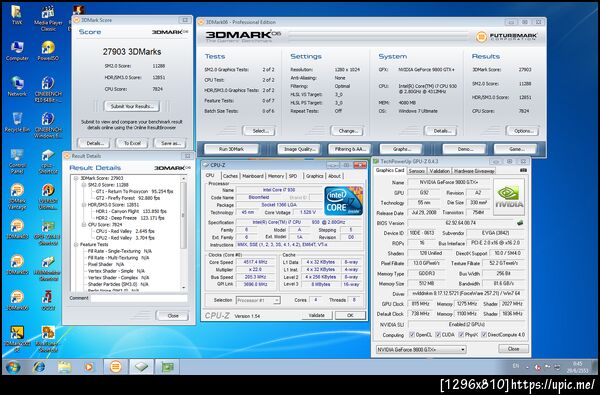Switch to the Memory tab in CPU-Z

point(276,176)
